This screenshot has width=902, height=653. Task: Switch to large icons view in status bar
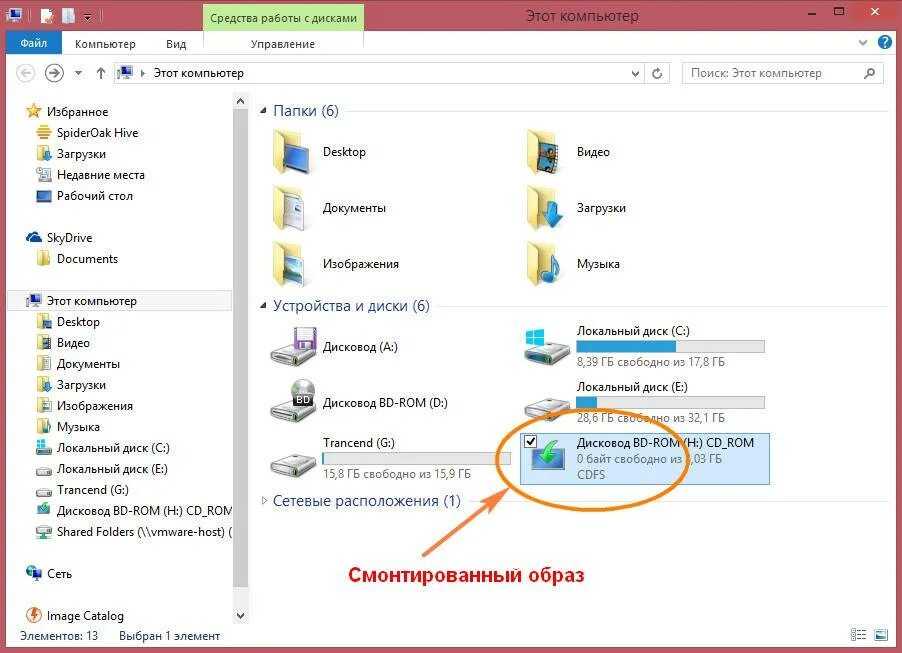click(x=881, y=635)
